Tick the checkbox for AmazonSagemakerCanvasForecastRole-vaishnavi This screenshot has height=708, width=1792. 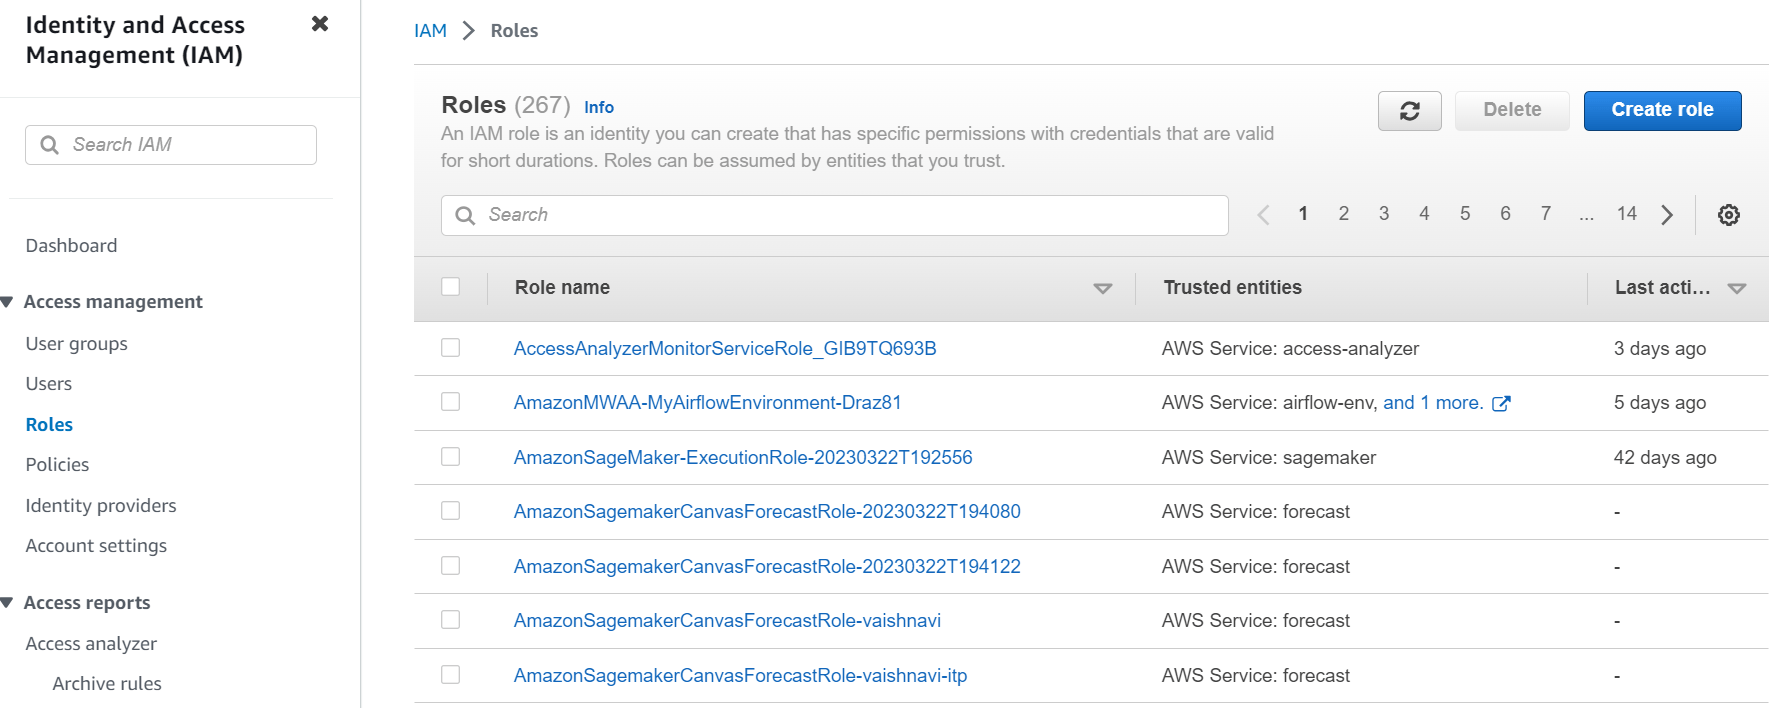click(x=450, y=620)
